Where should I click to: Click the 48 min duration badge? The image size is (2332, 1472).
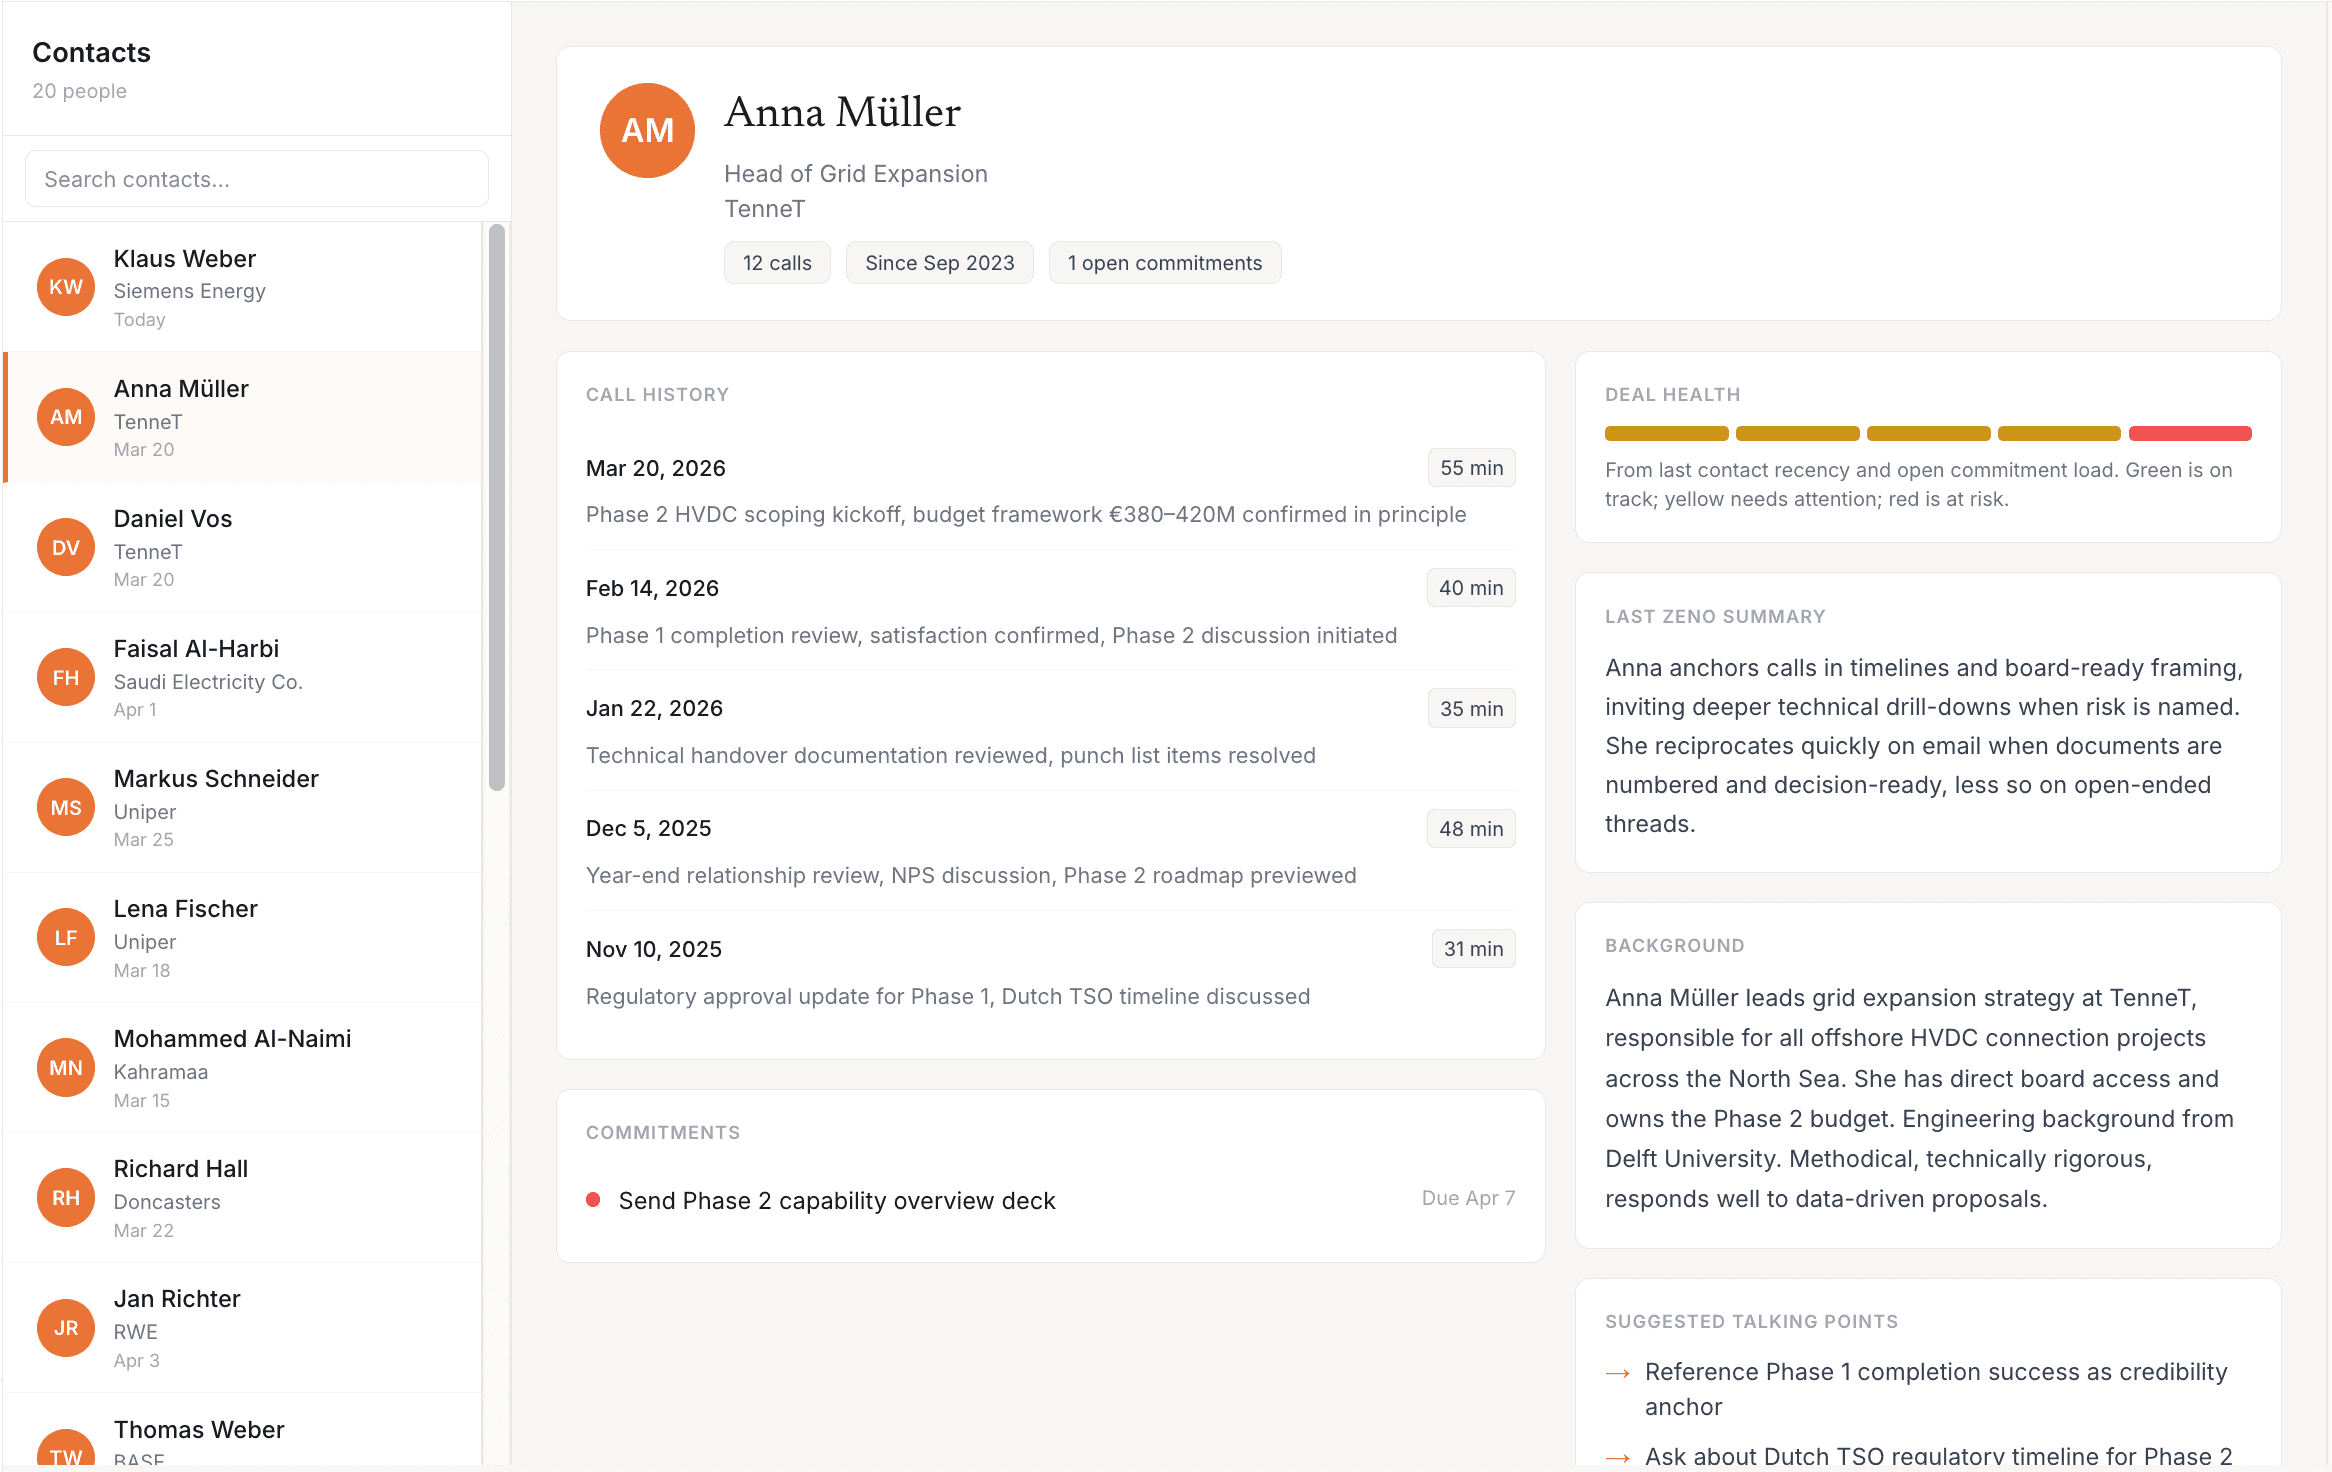point(1470,829)
